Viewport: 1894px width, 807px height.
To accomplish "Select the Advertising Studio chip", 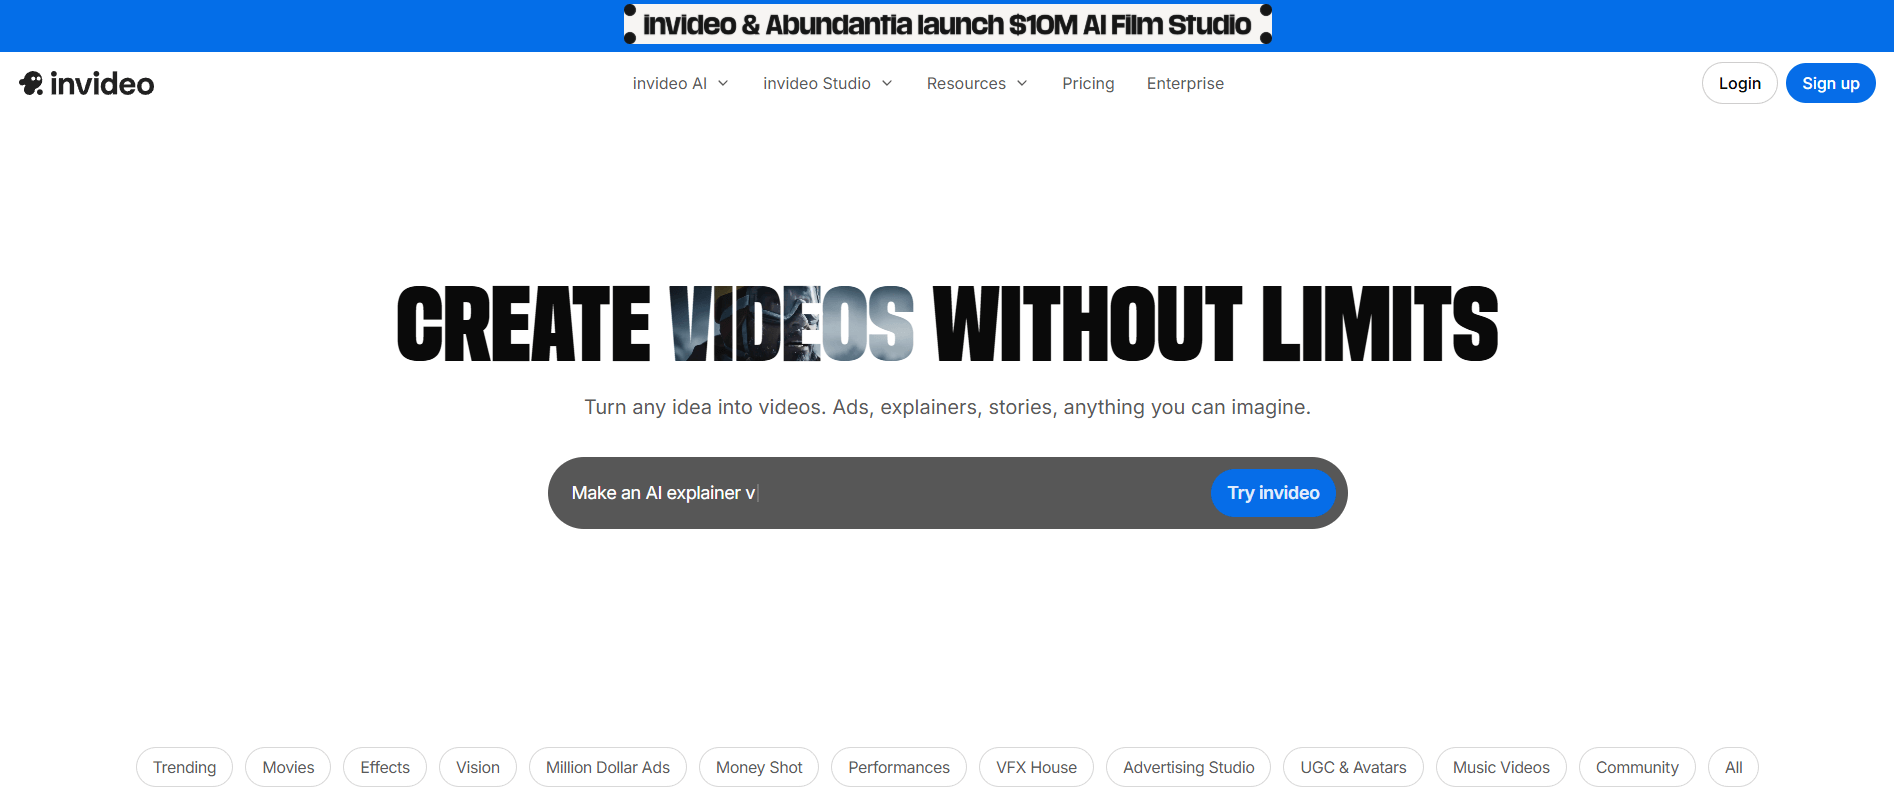I will point(1188,767).
